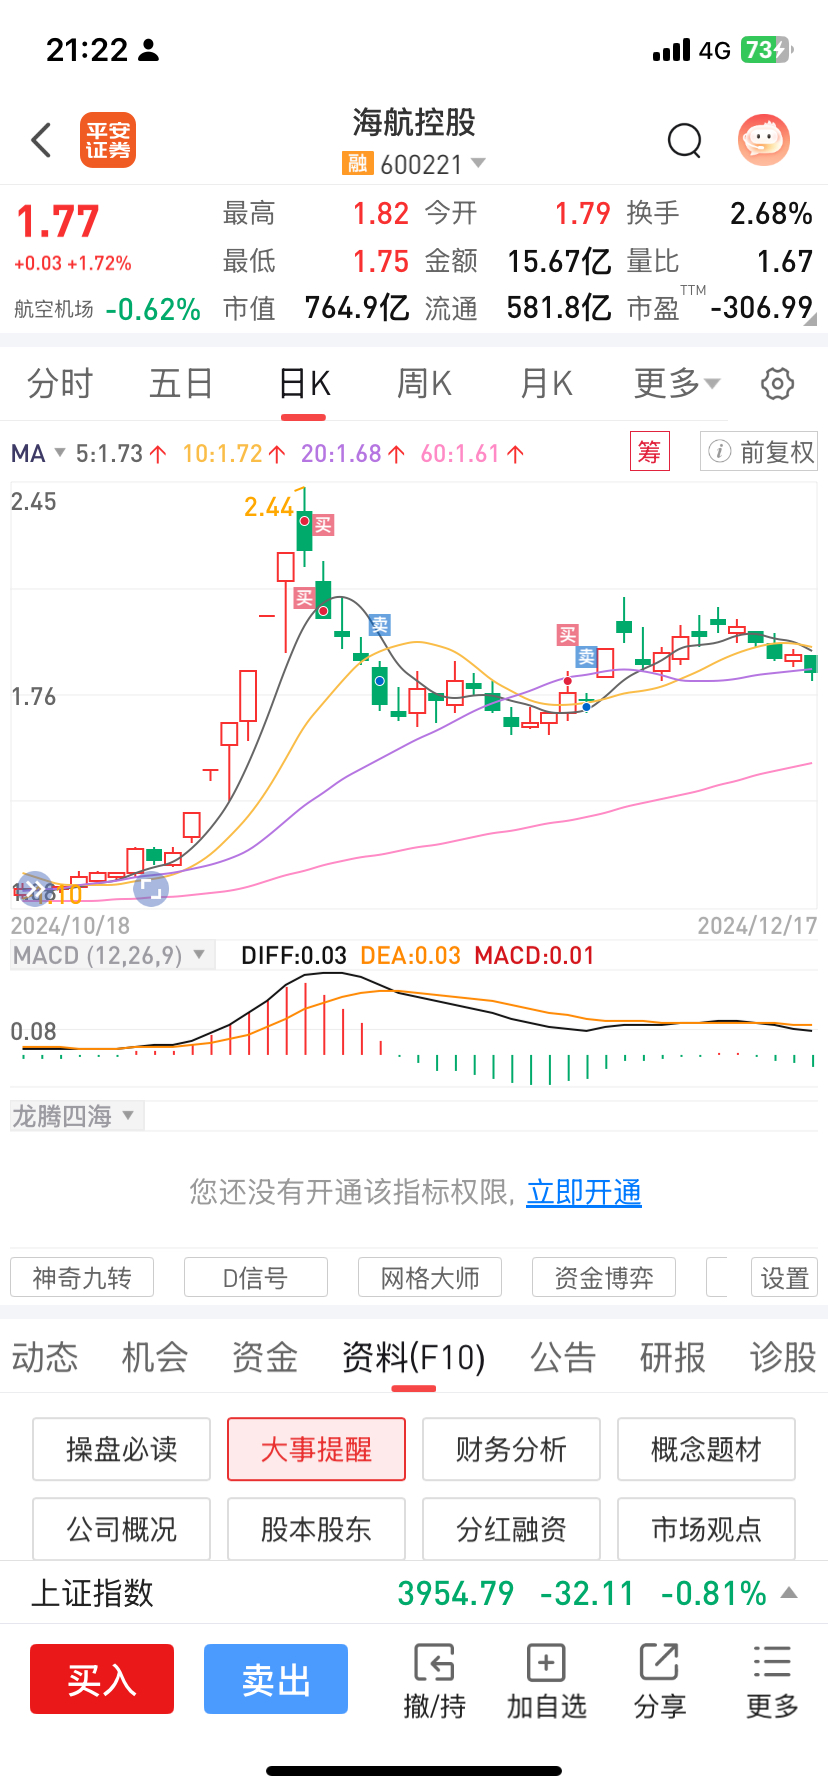Open the 公告 tab
This screenshot has width=828, height=1792.
pyautogui.click(x=563, y=1357)
